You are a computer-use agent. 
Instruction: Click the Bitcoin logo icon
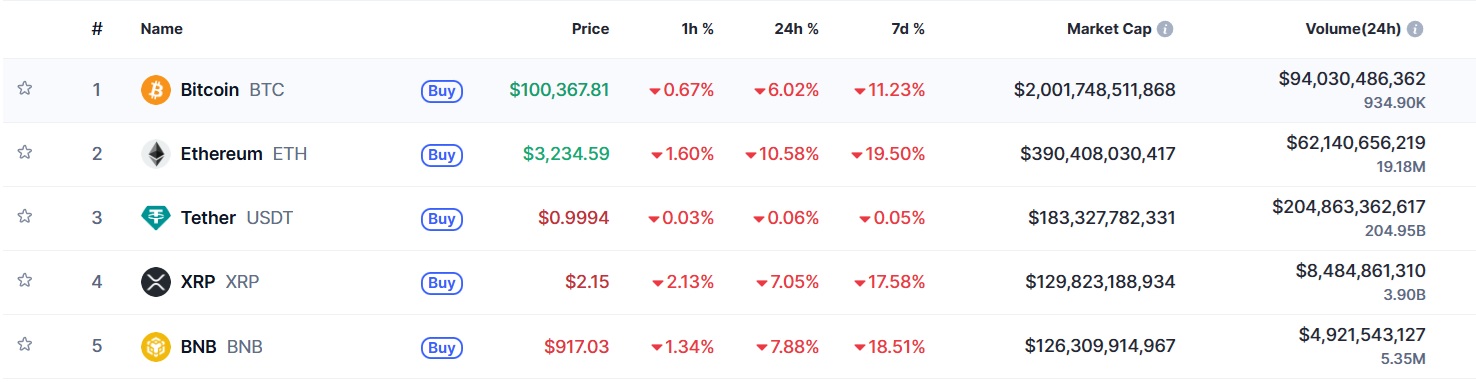156,90
